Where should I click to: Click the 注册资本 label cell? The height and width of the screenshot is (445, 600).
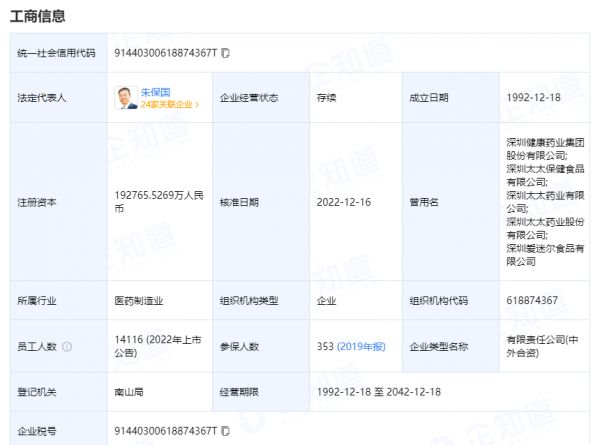pos(59,202)
